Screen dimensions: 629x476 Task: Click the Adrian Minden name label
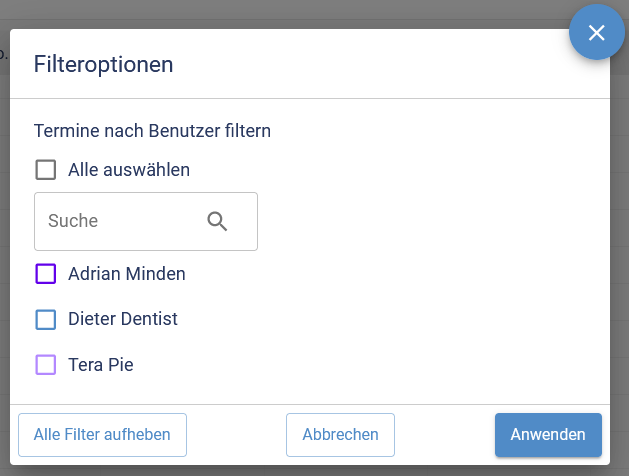coord(127,273)
